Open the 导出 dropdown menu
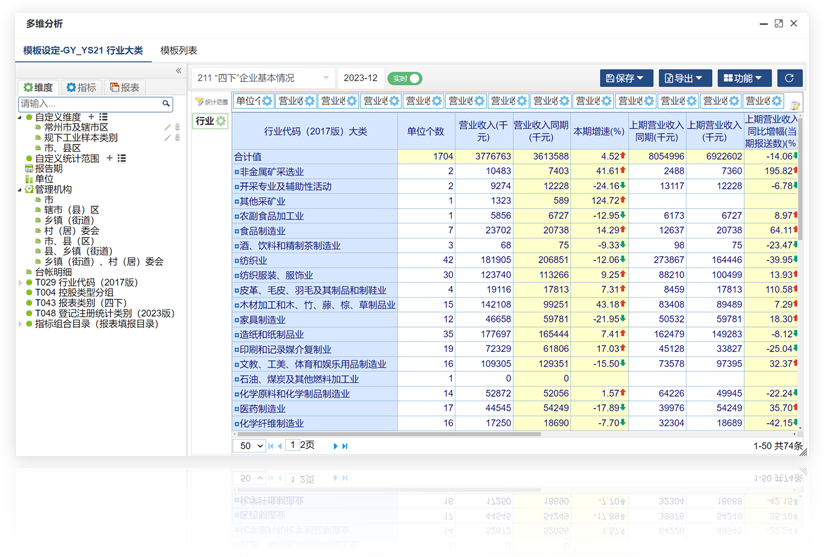 685,78
